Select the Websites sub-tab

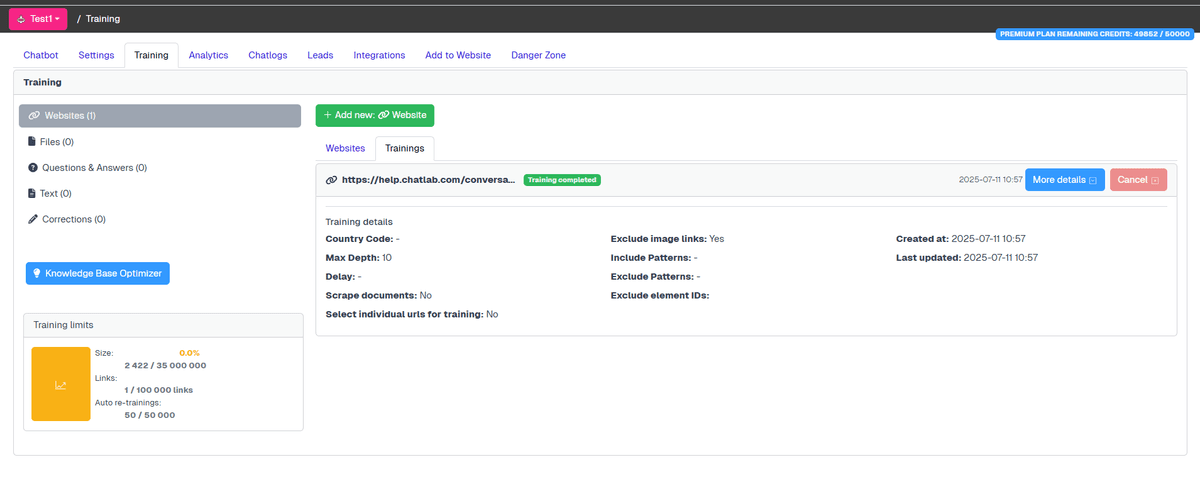click(x=345, y=148)
